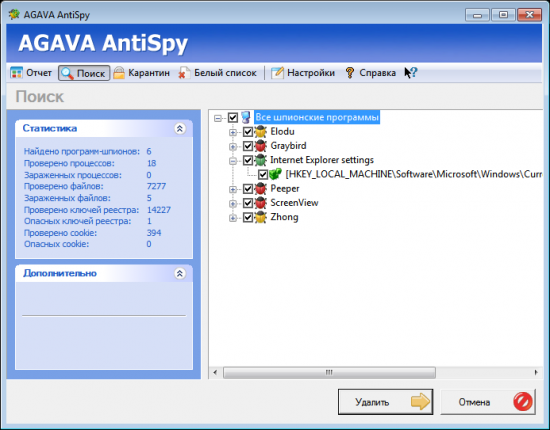Uncheck the Graybird checkbox

[248, 146]
